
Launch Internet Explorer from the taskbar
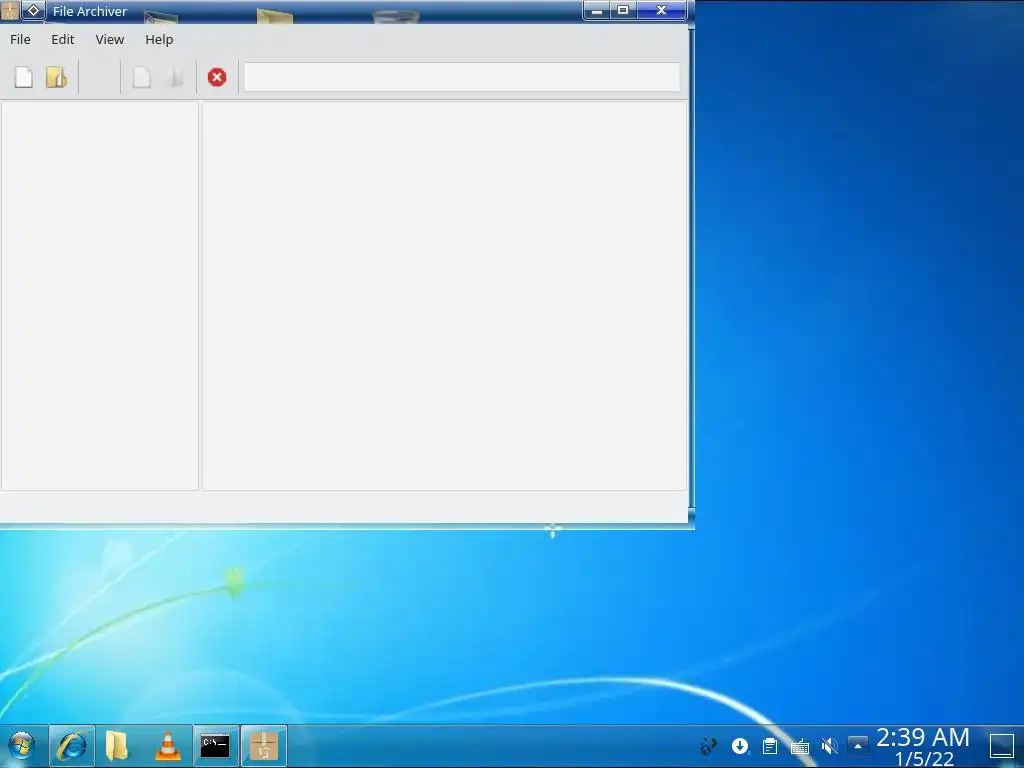72,746
